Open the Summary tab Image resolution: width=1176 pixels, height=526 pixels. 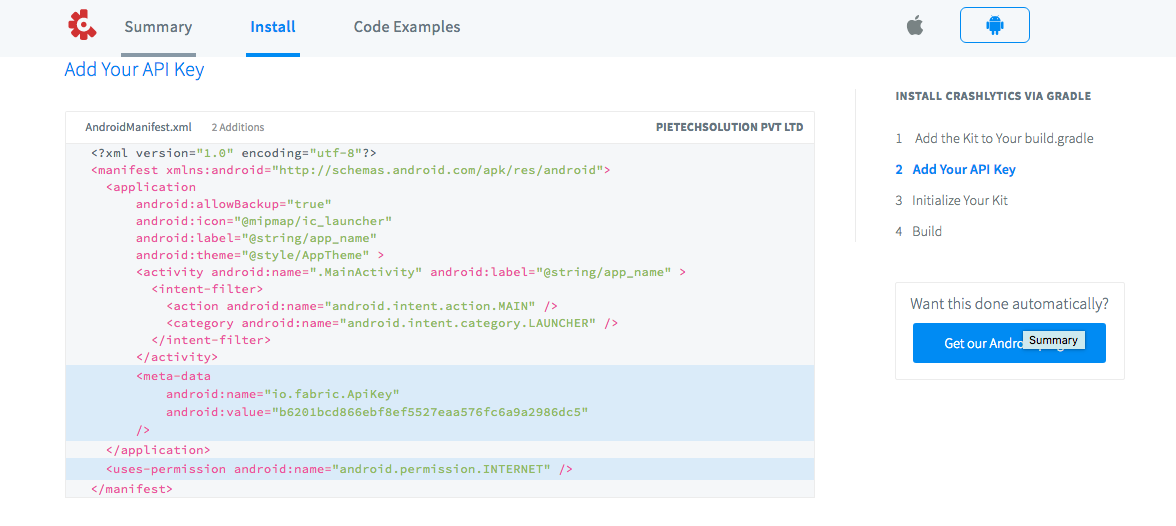coord(158,27)
